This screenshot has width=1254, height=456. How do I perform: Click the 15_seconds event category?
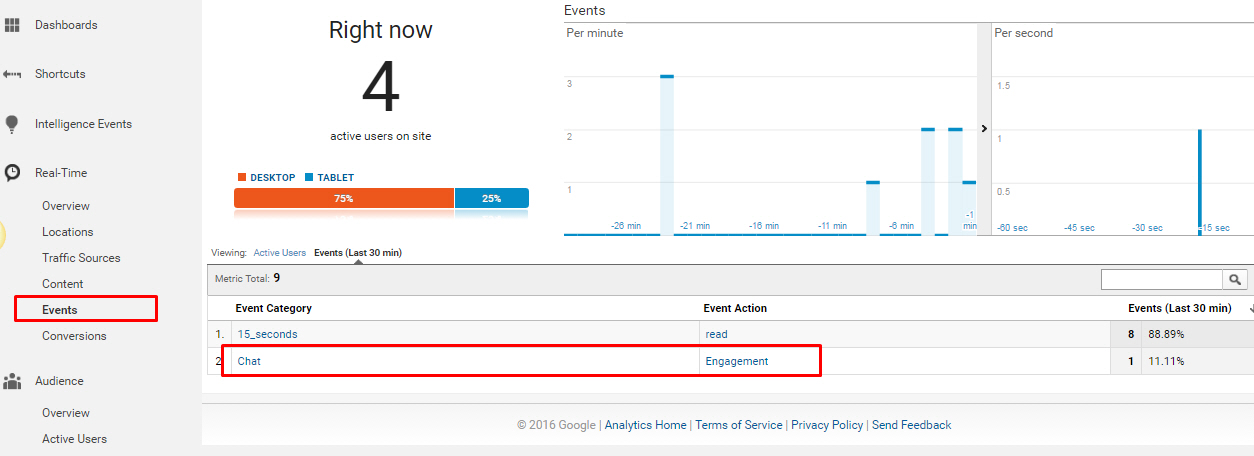coord(267,334)
